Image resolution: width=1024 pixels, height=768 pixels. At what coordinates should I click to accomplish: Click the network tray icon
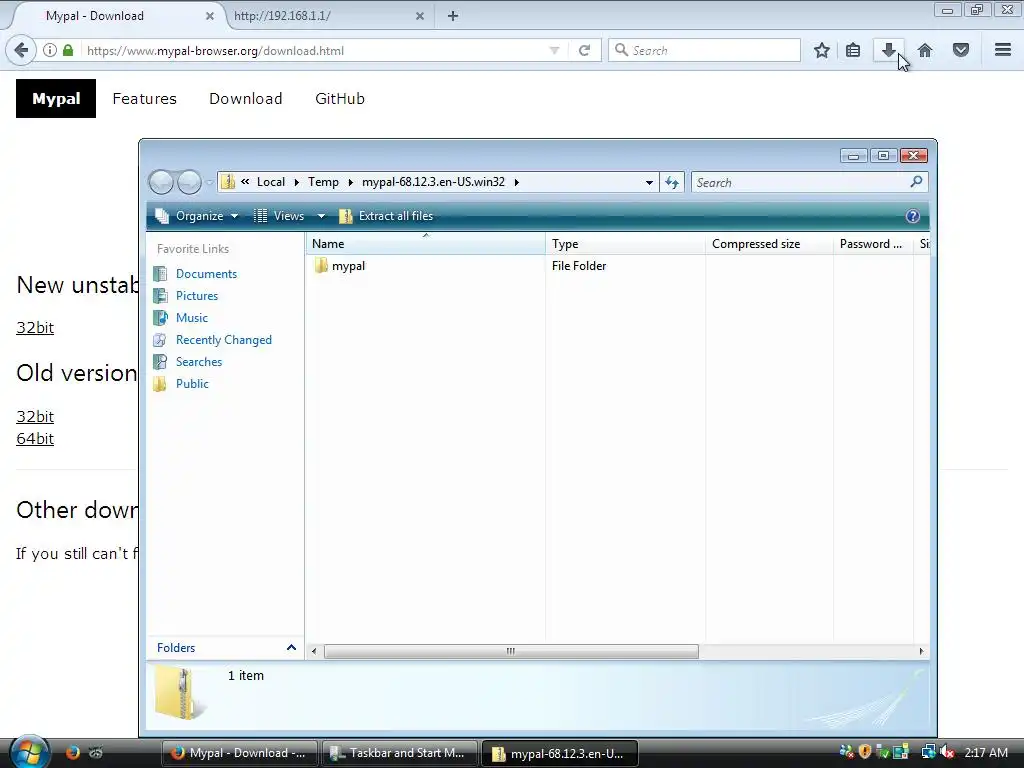click(928, 752)
